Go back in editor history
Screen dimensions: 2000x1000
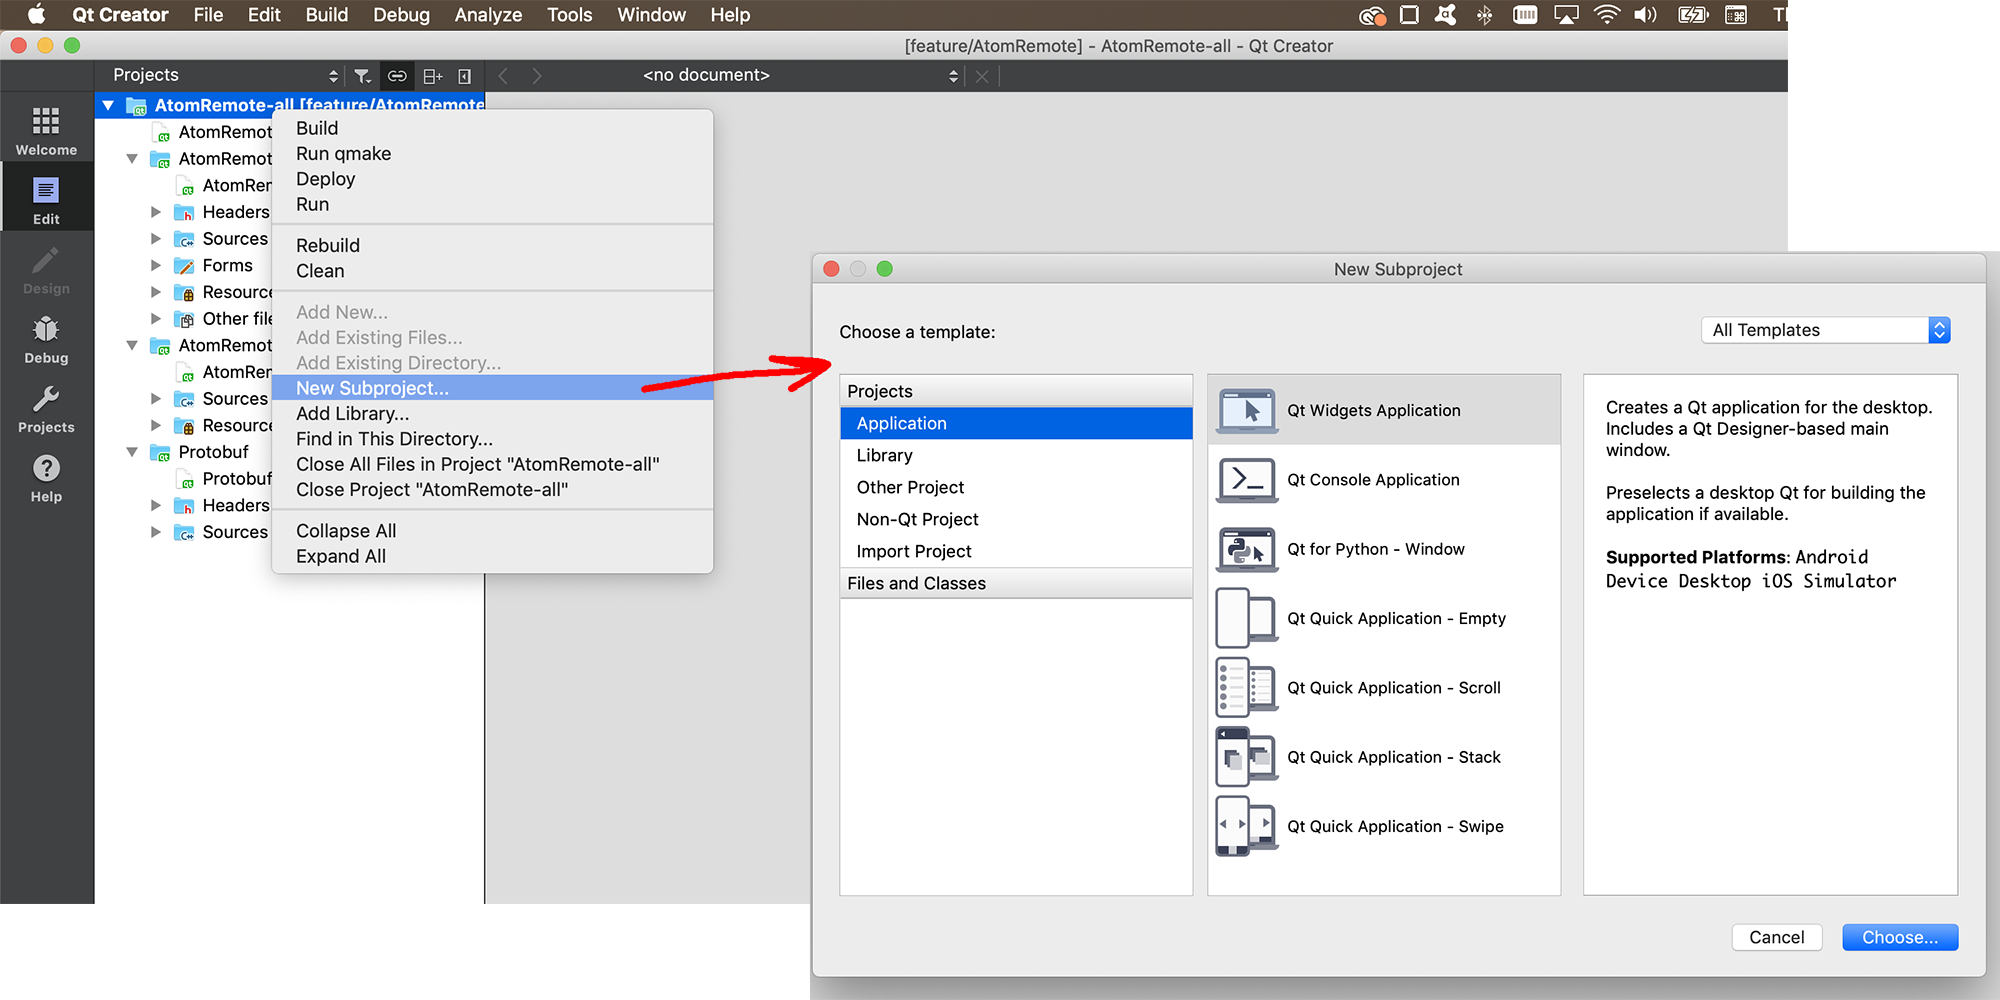[503, 76]
